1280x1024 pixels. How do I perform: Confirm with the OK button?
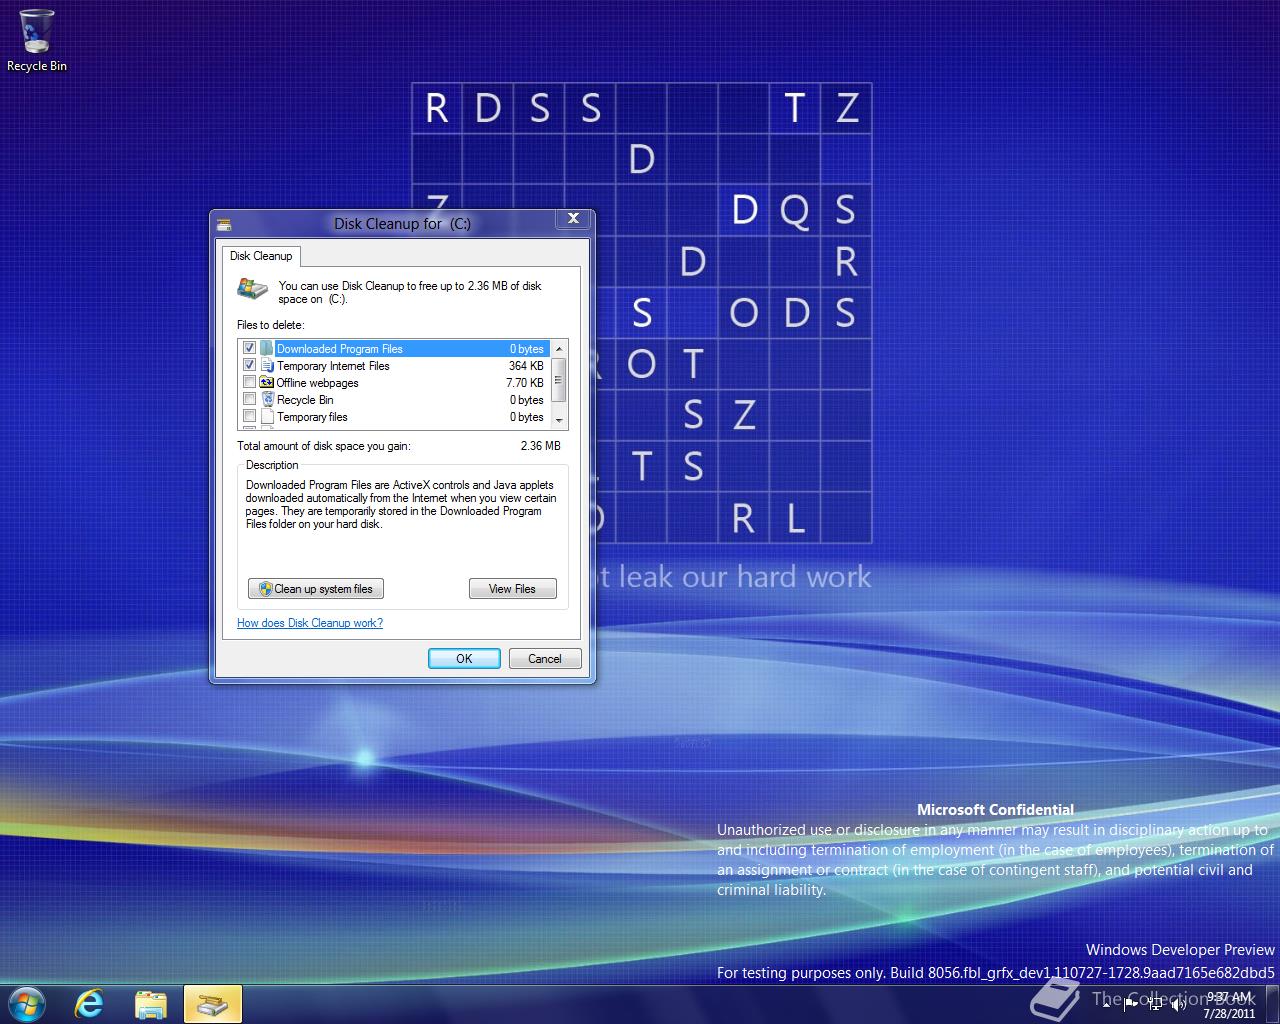pos(464,658)
